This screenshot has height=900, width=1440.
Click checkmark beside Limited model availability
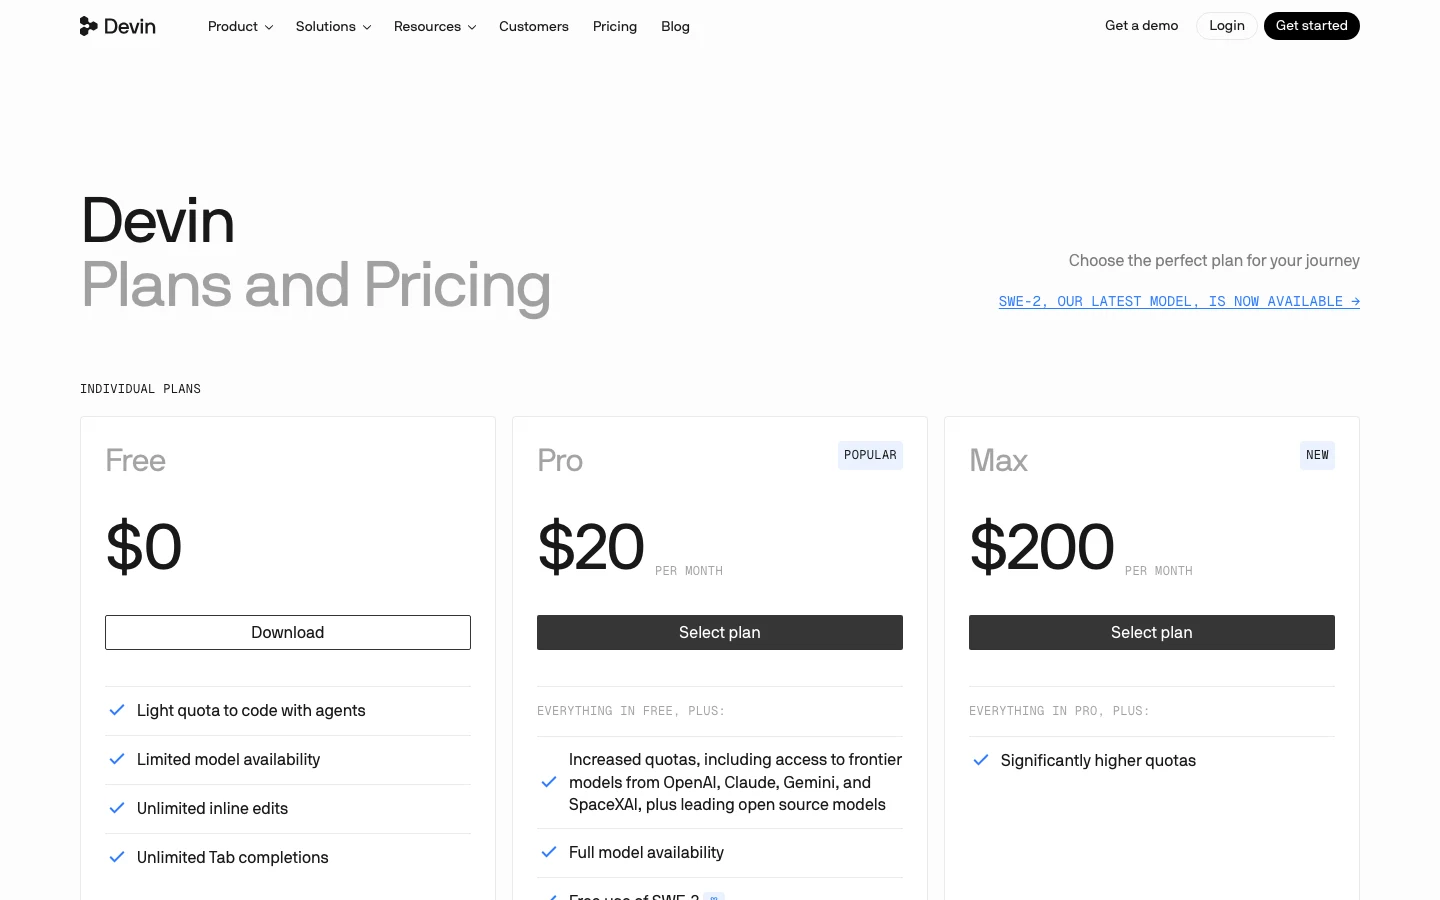pyautogui.click(x=117, y=759)
